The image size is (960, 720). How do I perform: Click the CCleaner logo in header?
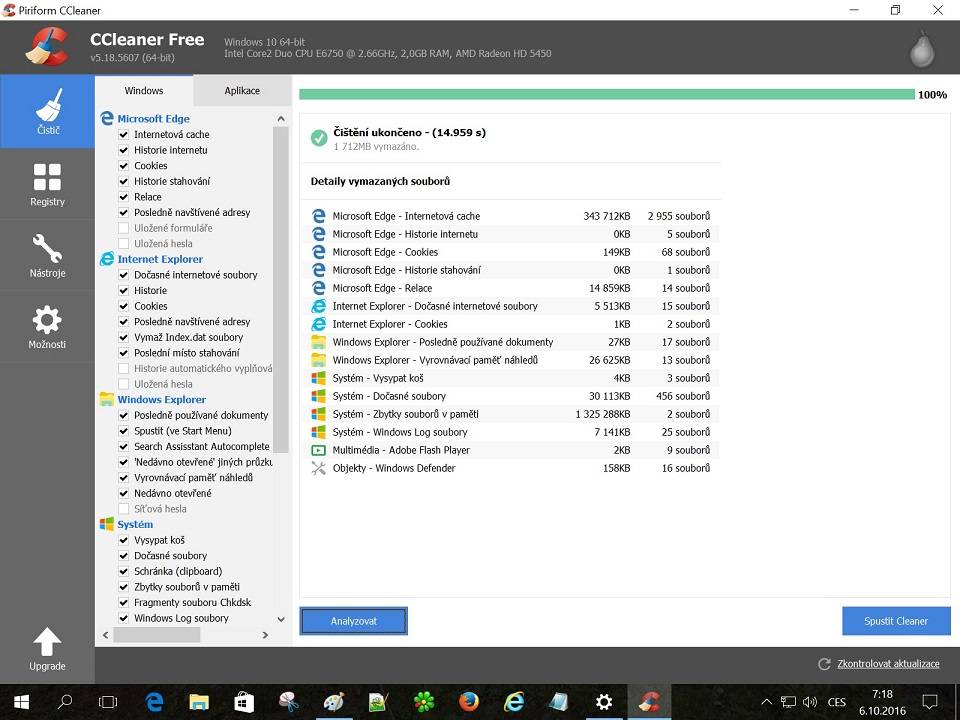tap(47, 47)
